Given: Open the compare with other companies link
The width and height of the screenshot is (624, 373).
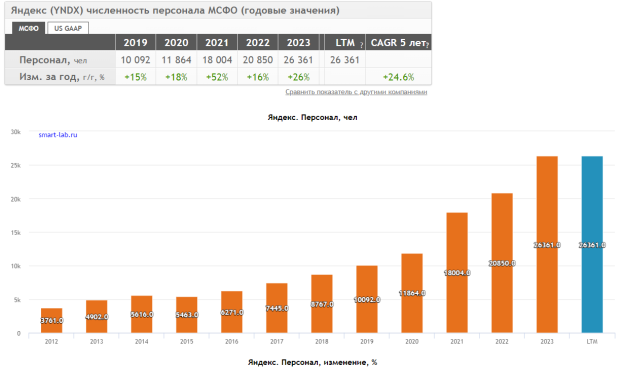Looking at the screenshot, I should 356,92.
